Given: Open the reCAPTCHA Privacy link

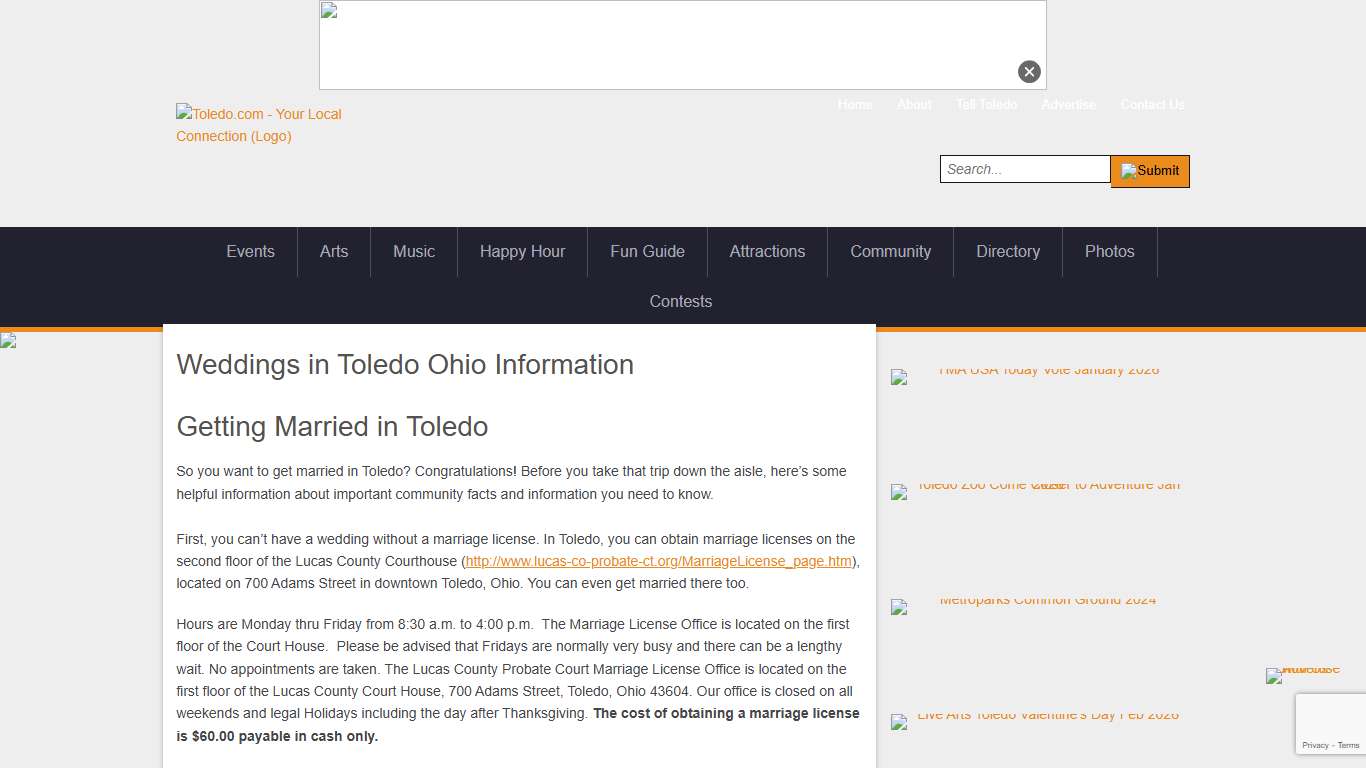Looking at the screenshot, I should point(1316,745).
